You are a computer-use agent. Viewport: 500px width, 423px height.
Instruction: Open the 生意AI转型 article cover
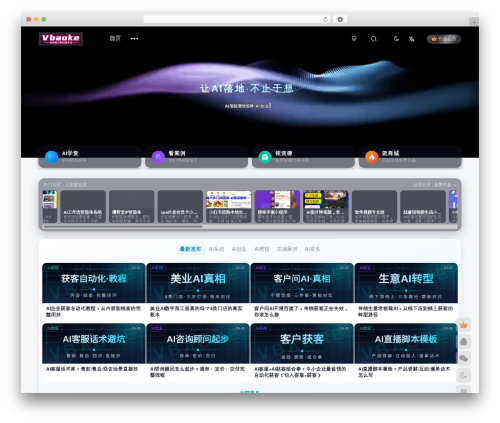406,283
